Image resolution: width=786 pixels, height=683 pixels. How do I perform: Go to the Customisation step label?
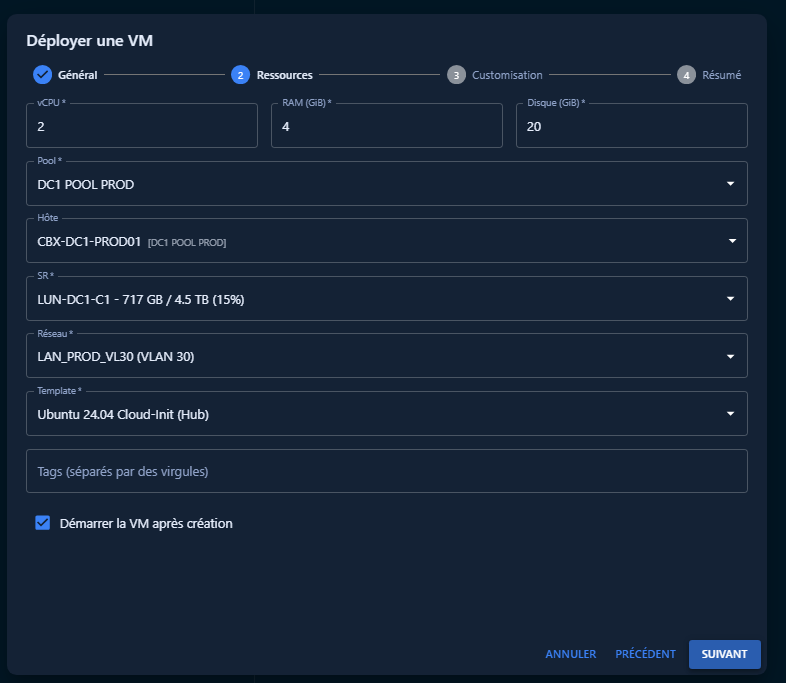click(x=507, y=75)
